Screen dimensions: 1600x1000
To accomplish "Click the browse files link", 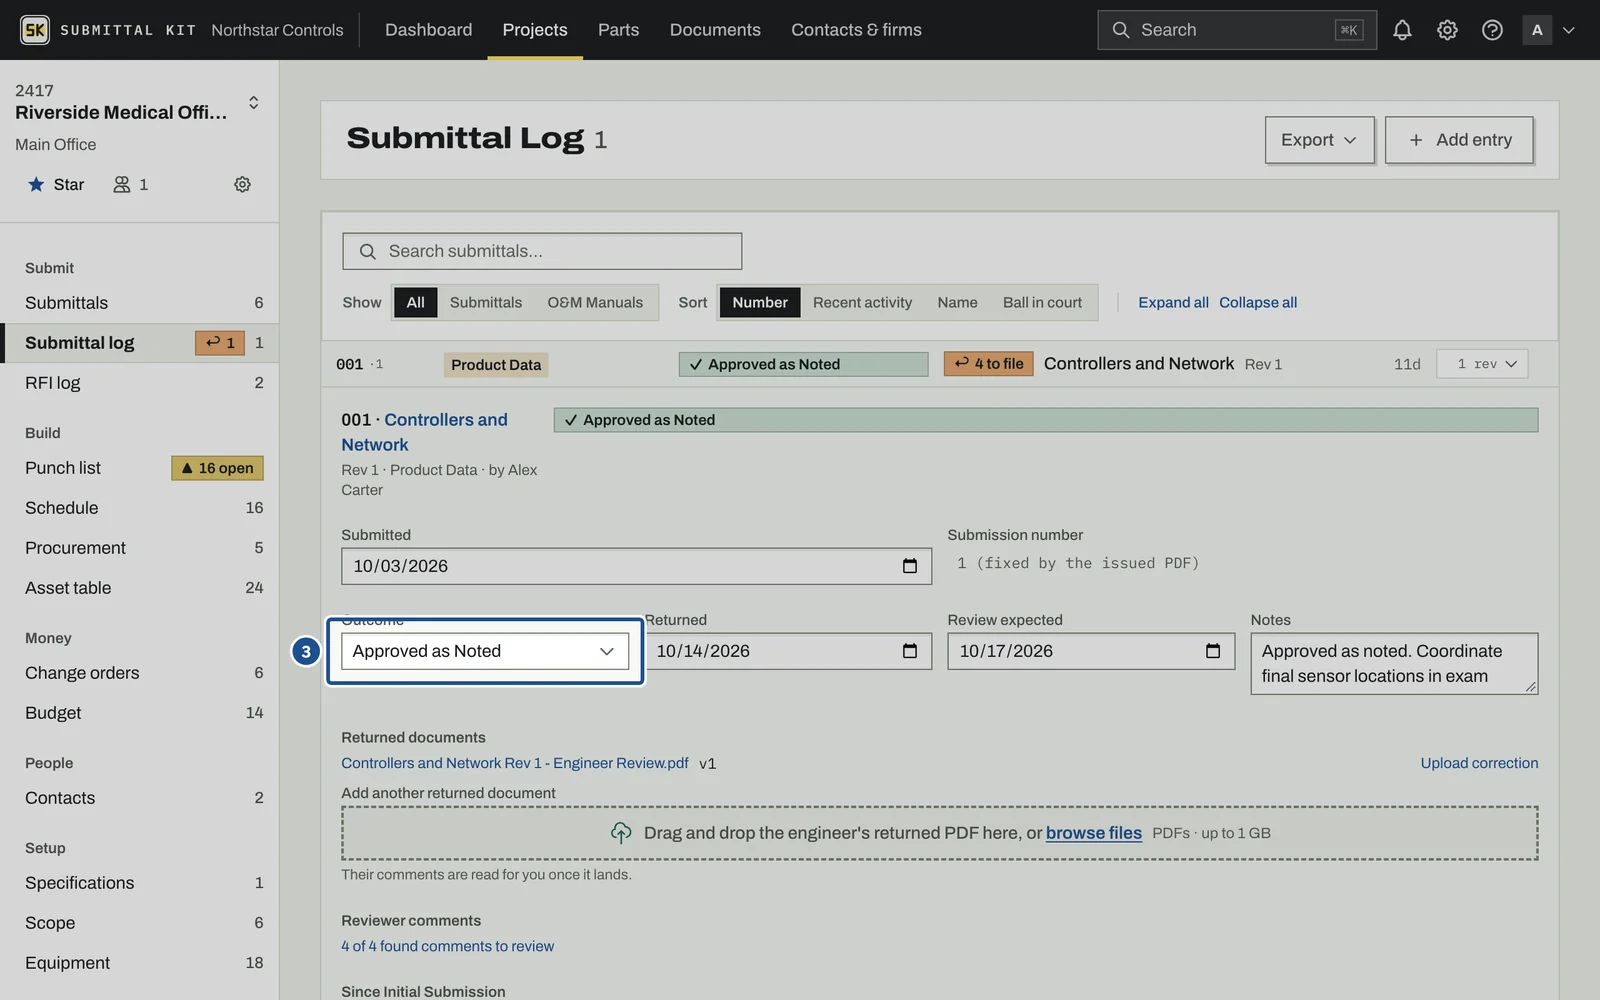I will 1093,833.
